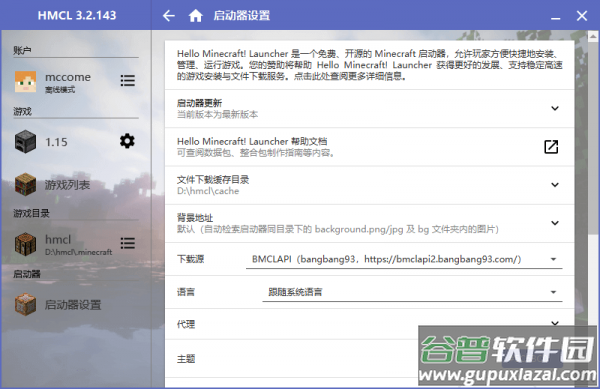Click the furnace icon for version 1.15
Viewport: 600px width, 389px height.
pos(25,142)
